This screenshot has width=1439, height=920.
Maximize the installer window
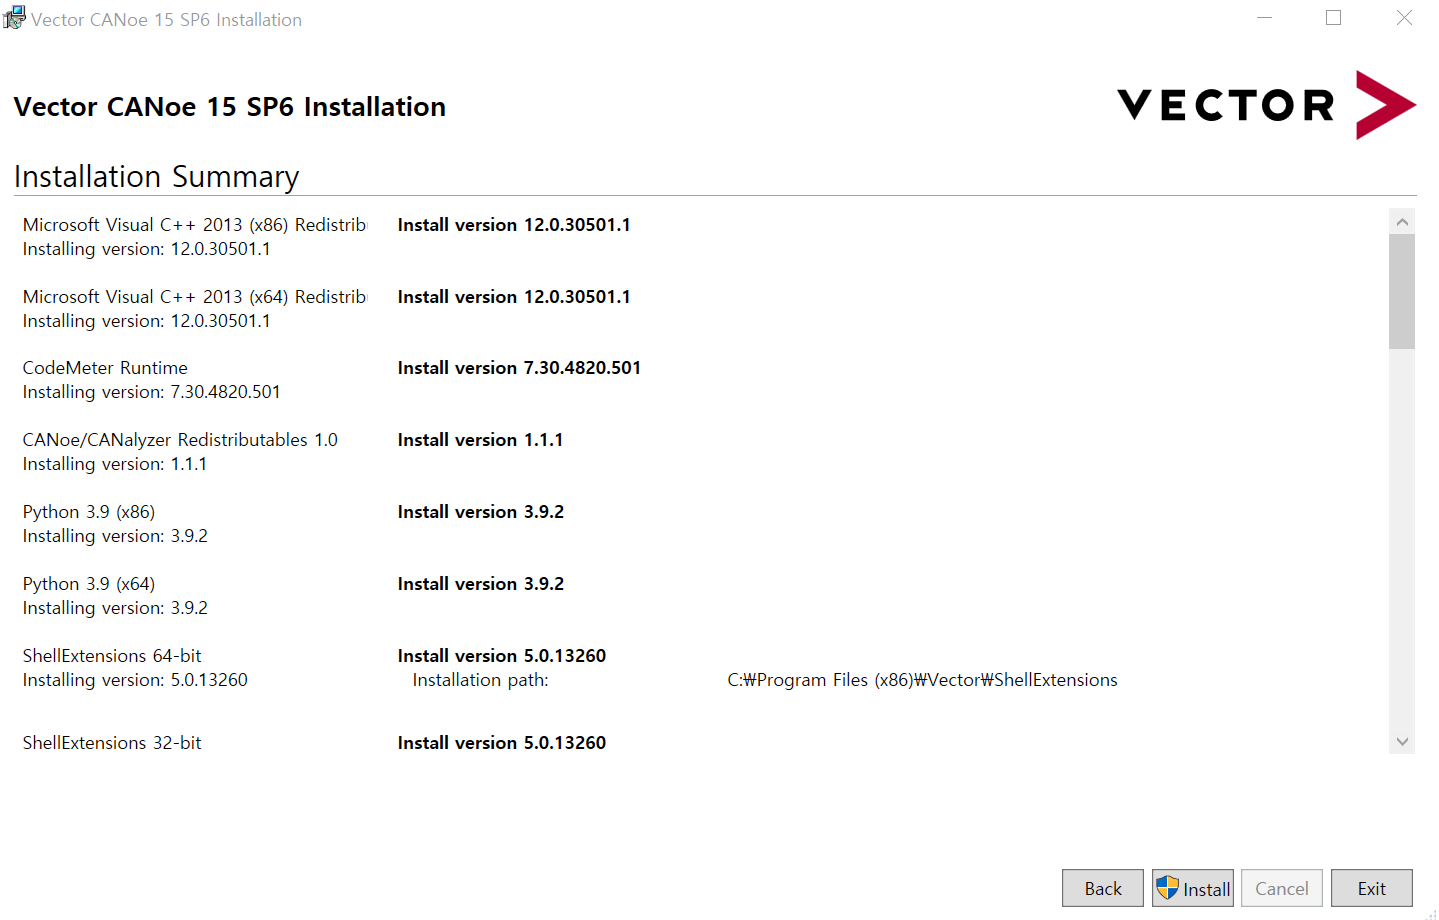(x=1333, y=18)
